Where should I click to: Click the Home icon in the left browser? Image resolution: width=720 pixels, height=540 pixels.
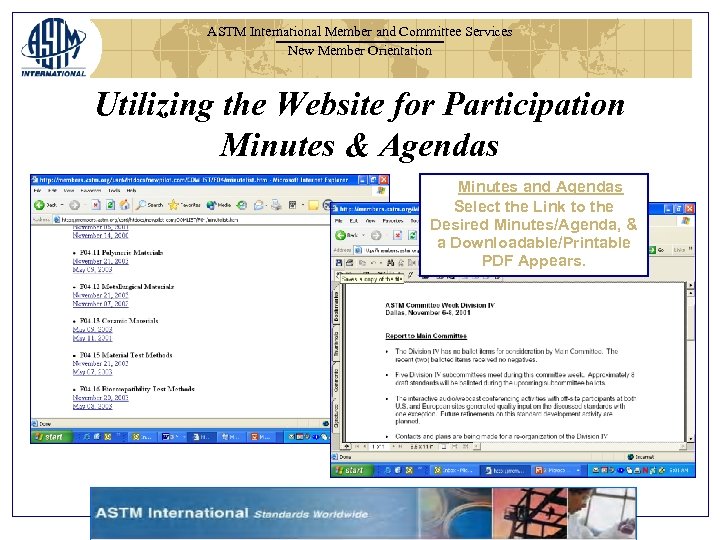coord(124,205)
